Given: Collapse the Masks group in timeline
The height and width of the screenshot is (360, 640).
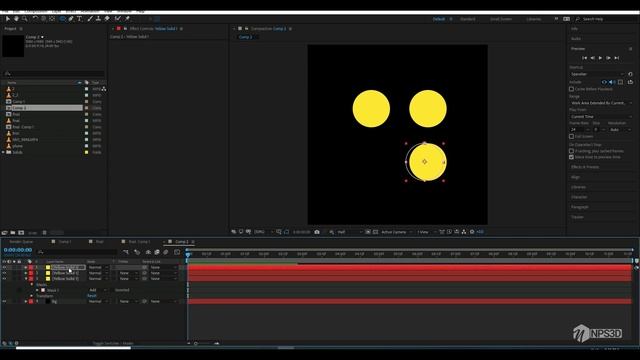Looking at the screenshot, I should (x=32, y=284).
